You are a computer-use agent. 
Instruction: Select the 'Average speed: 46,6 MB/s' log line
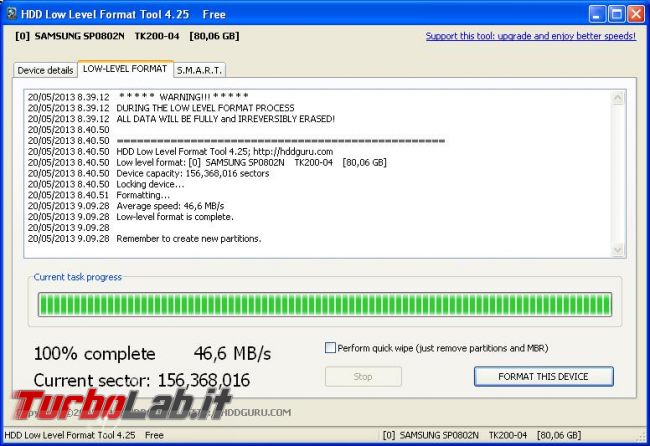coord(126,206)
